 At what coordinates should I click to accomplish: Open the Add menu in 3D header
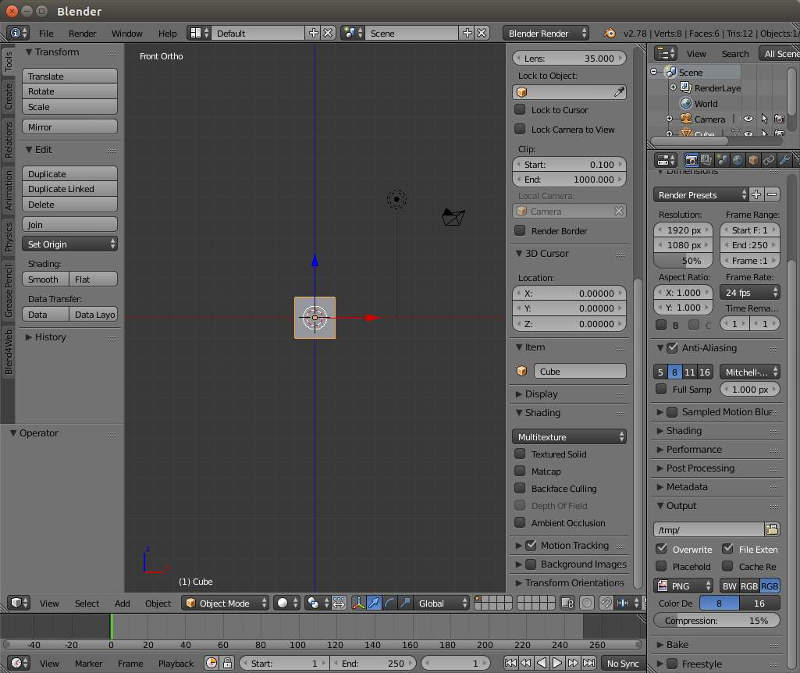[122, 603]
